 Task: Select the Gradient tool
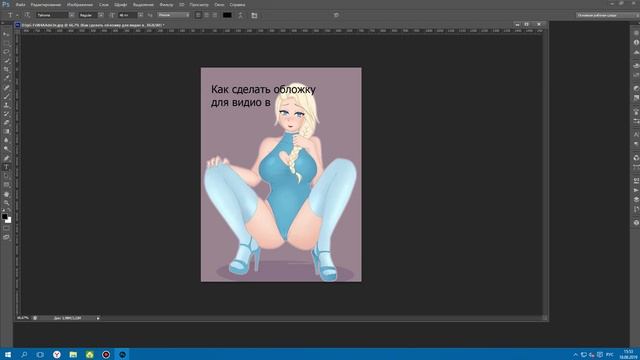point(6,131)
